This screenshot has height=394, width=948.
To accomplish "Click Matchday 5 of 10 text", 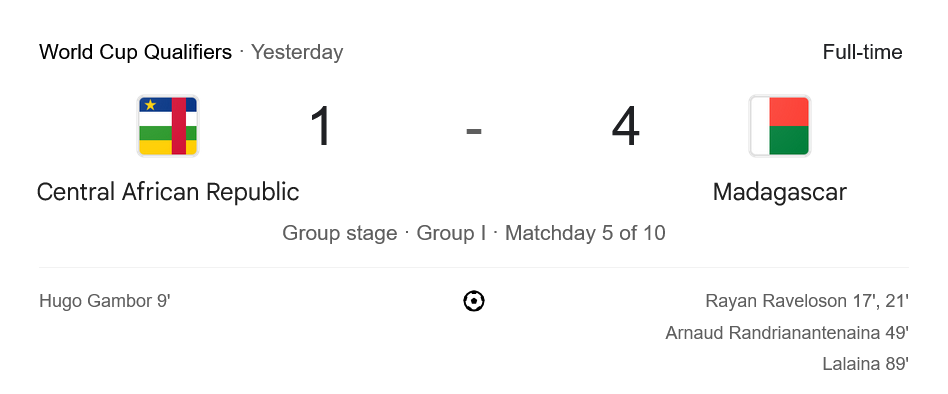I will (x=585, y=233).
